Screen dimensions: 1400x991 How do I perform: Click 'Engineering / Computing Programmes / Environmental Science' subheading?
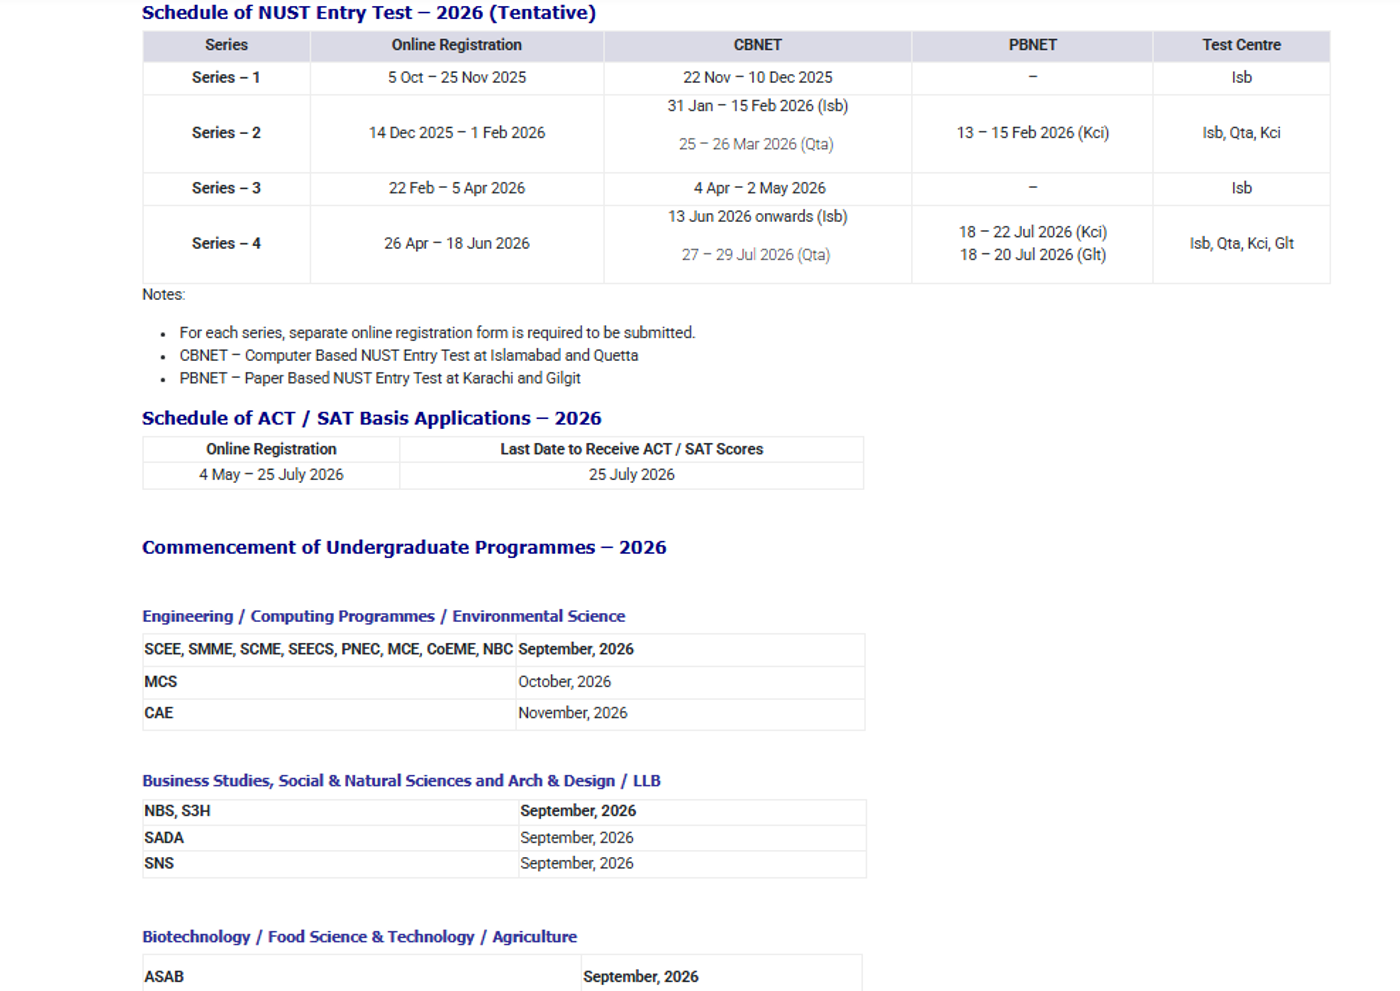[384, 617]
